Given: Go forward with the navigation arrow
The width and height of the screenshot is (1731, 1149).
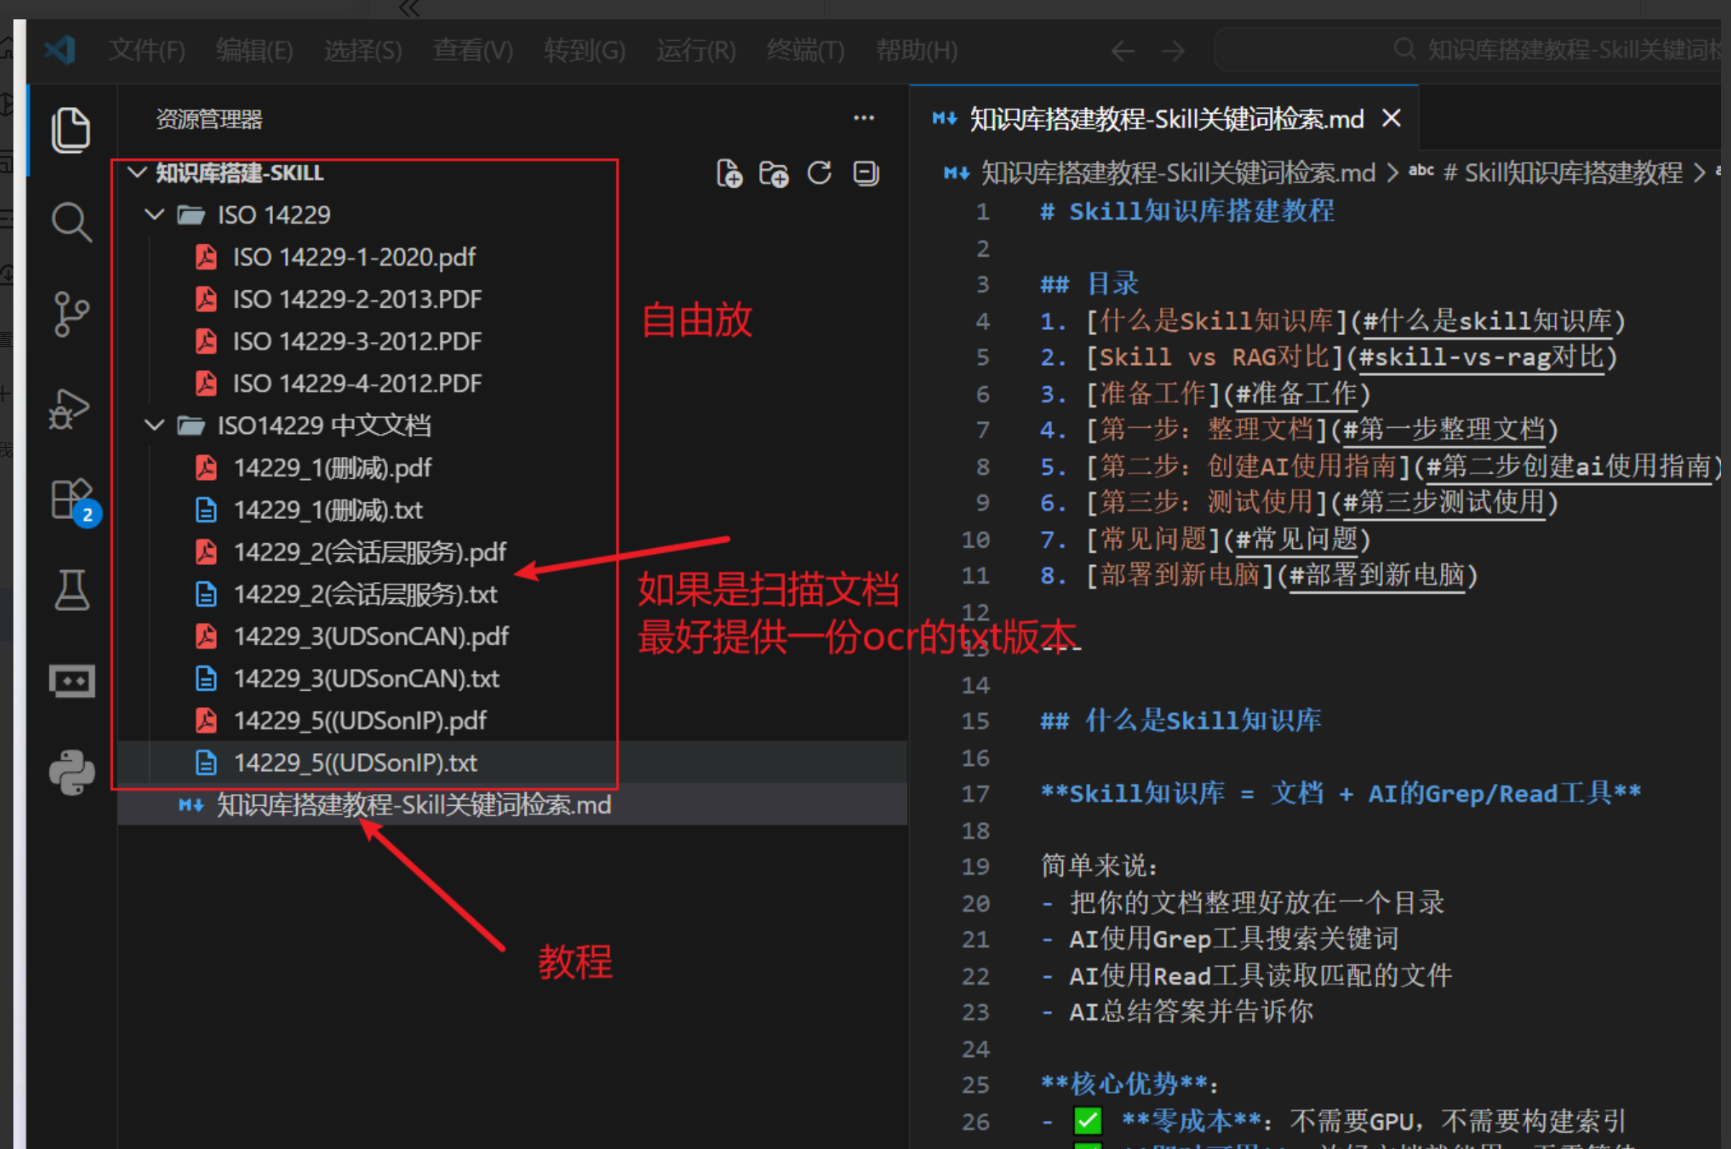Looking at the screenshot, I should (x=1173, y=50).
